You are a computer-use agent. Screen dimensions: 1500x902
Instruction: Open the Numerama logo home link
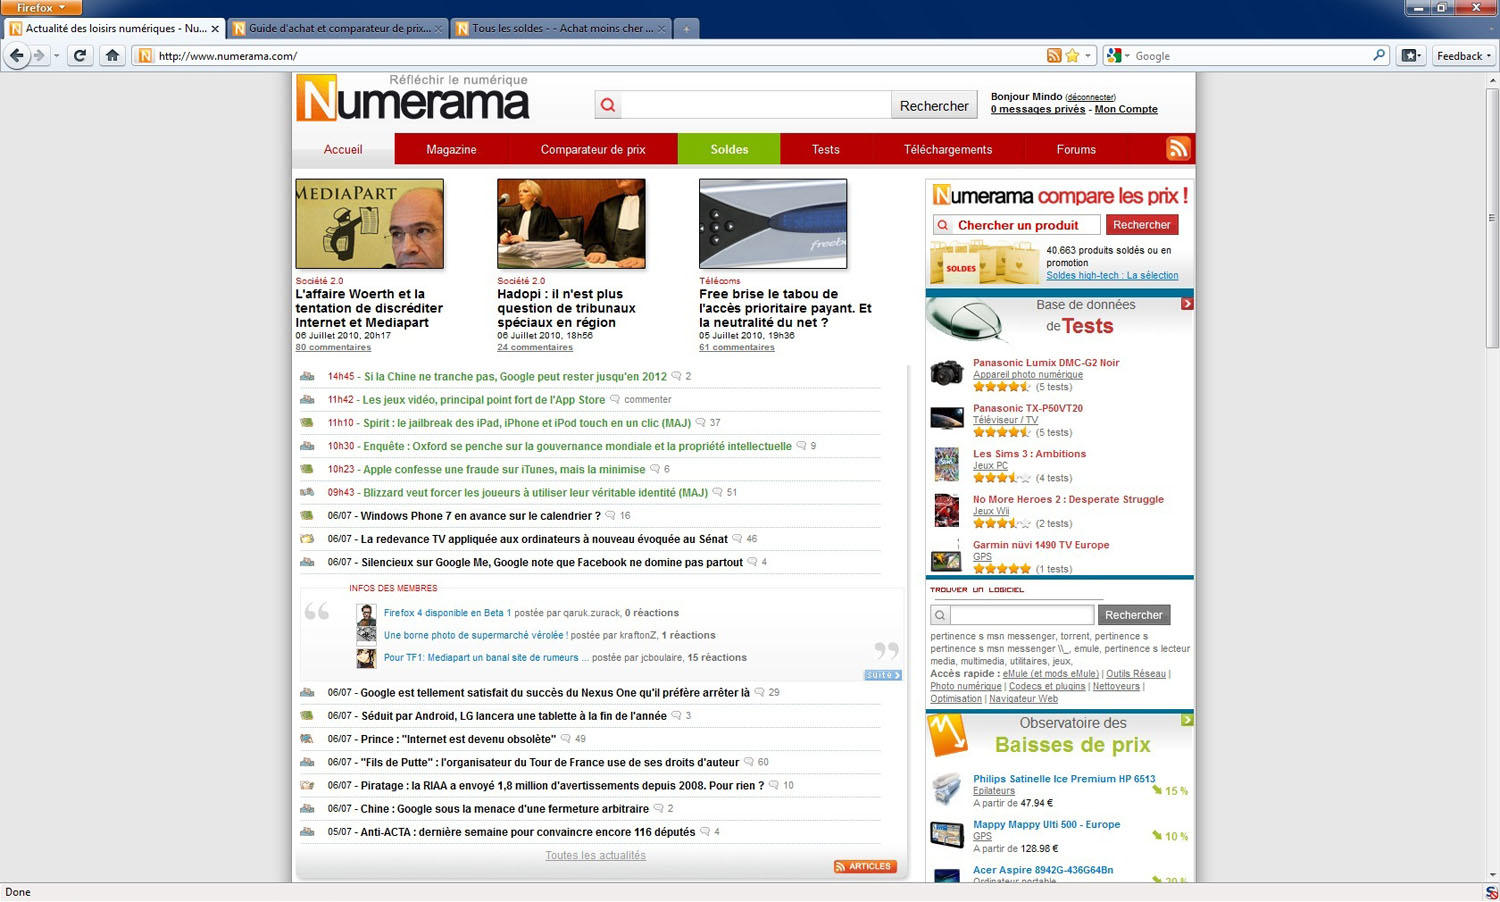pos(412,98)
